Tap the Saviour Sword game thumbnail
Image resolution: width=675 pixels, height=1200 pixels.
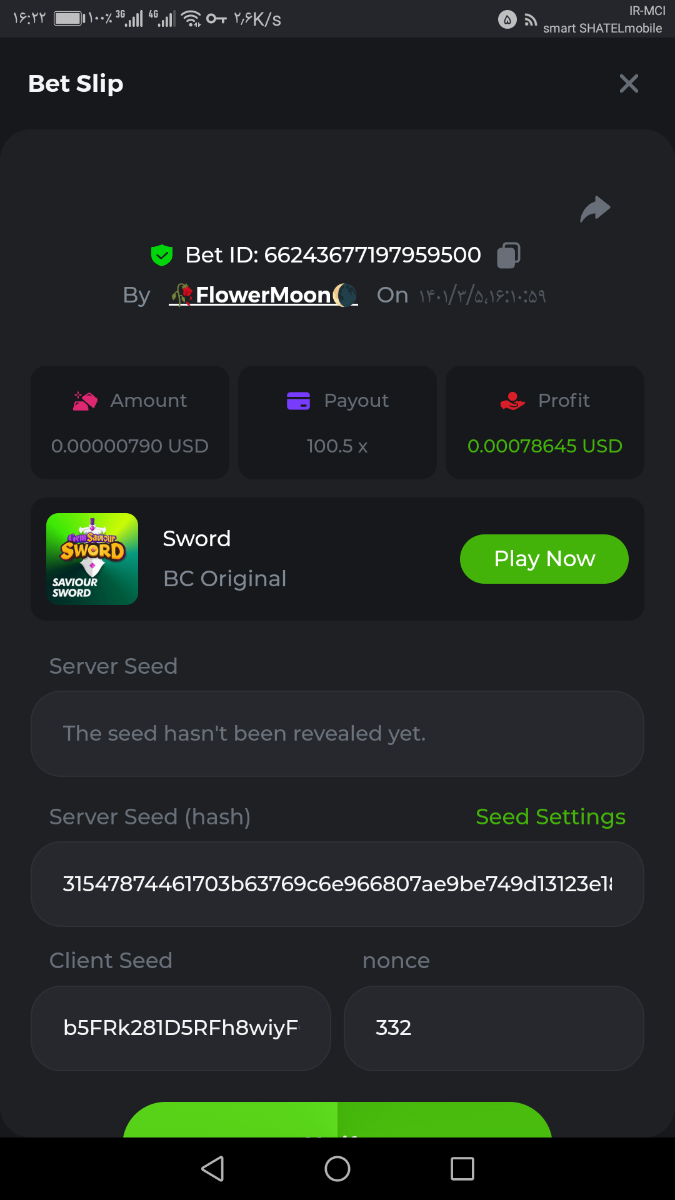click(92, 559)
